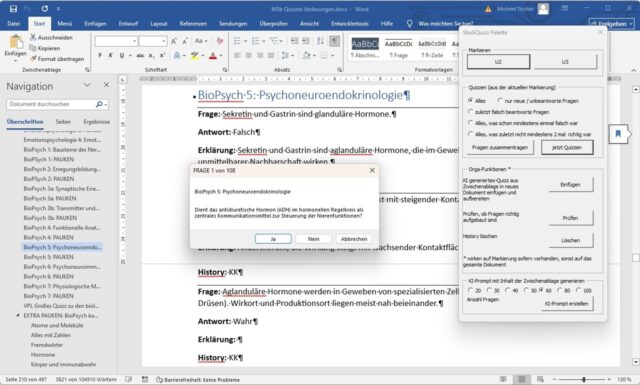This screenshot has width=640, height=385.
Task: Decrease paragraph indent
Action: pyautogui.click(x=294, y=41)
